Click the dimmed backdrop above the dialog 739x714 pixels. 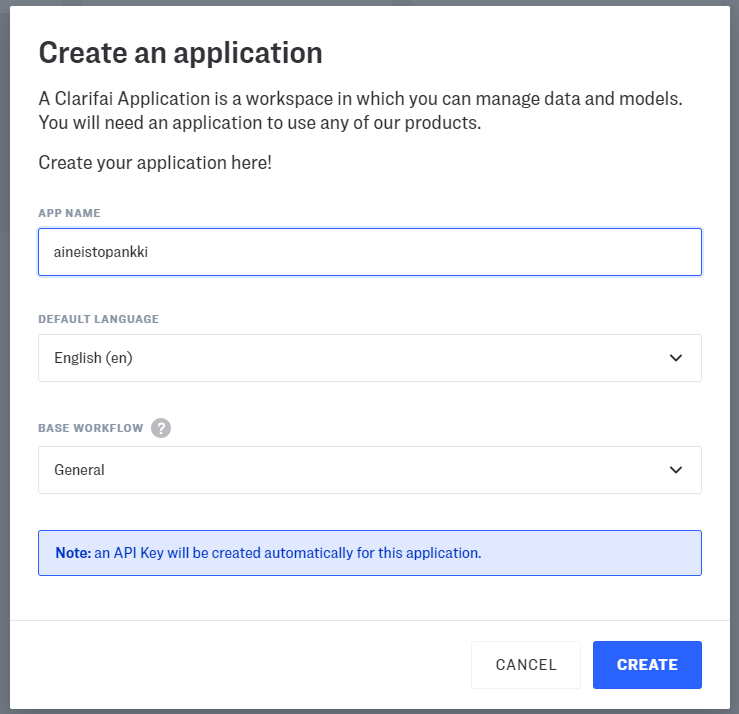click(x=369, y=2)
